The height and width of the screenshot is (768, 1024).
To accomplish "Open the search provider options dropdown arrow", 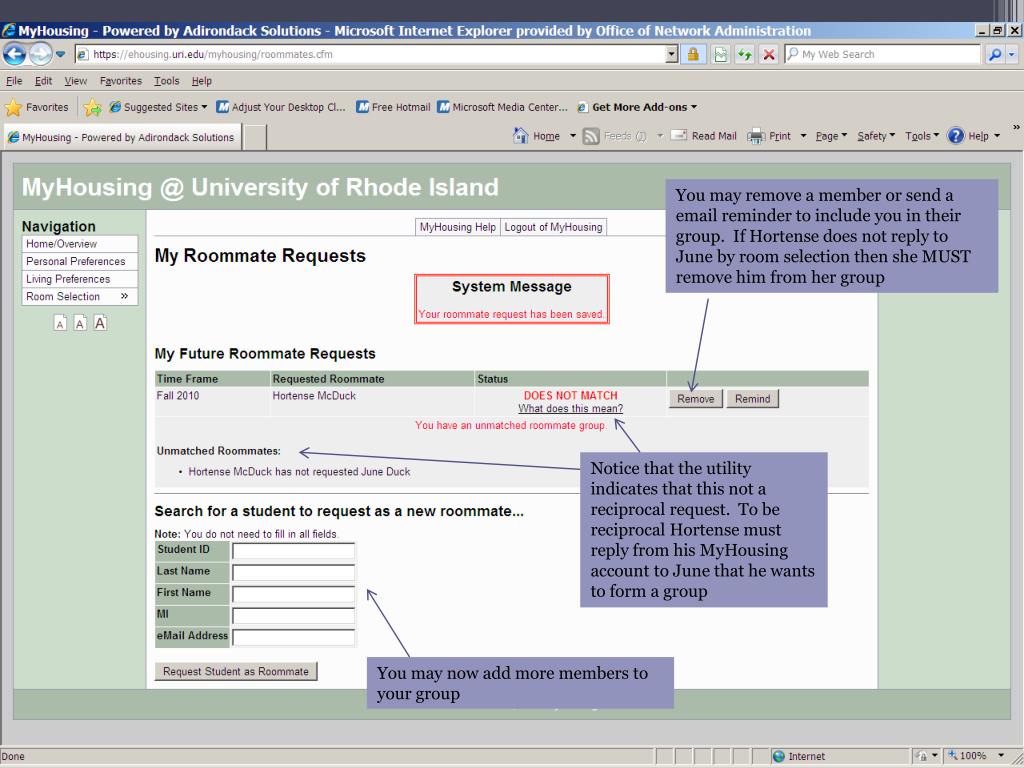I will (x=1012, y=54).
